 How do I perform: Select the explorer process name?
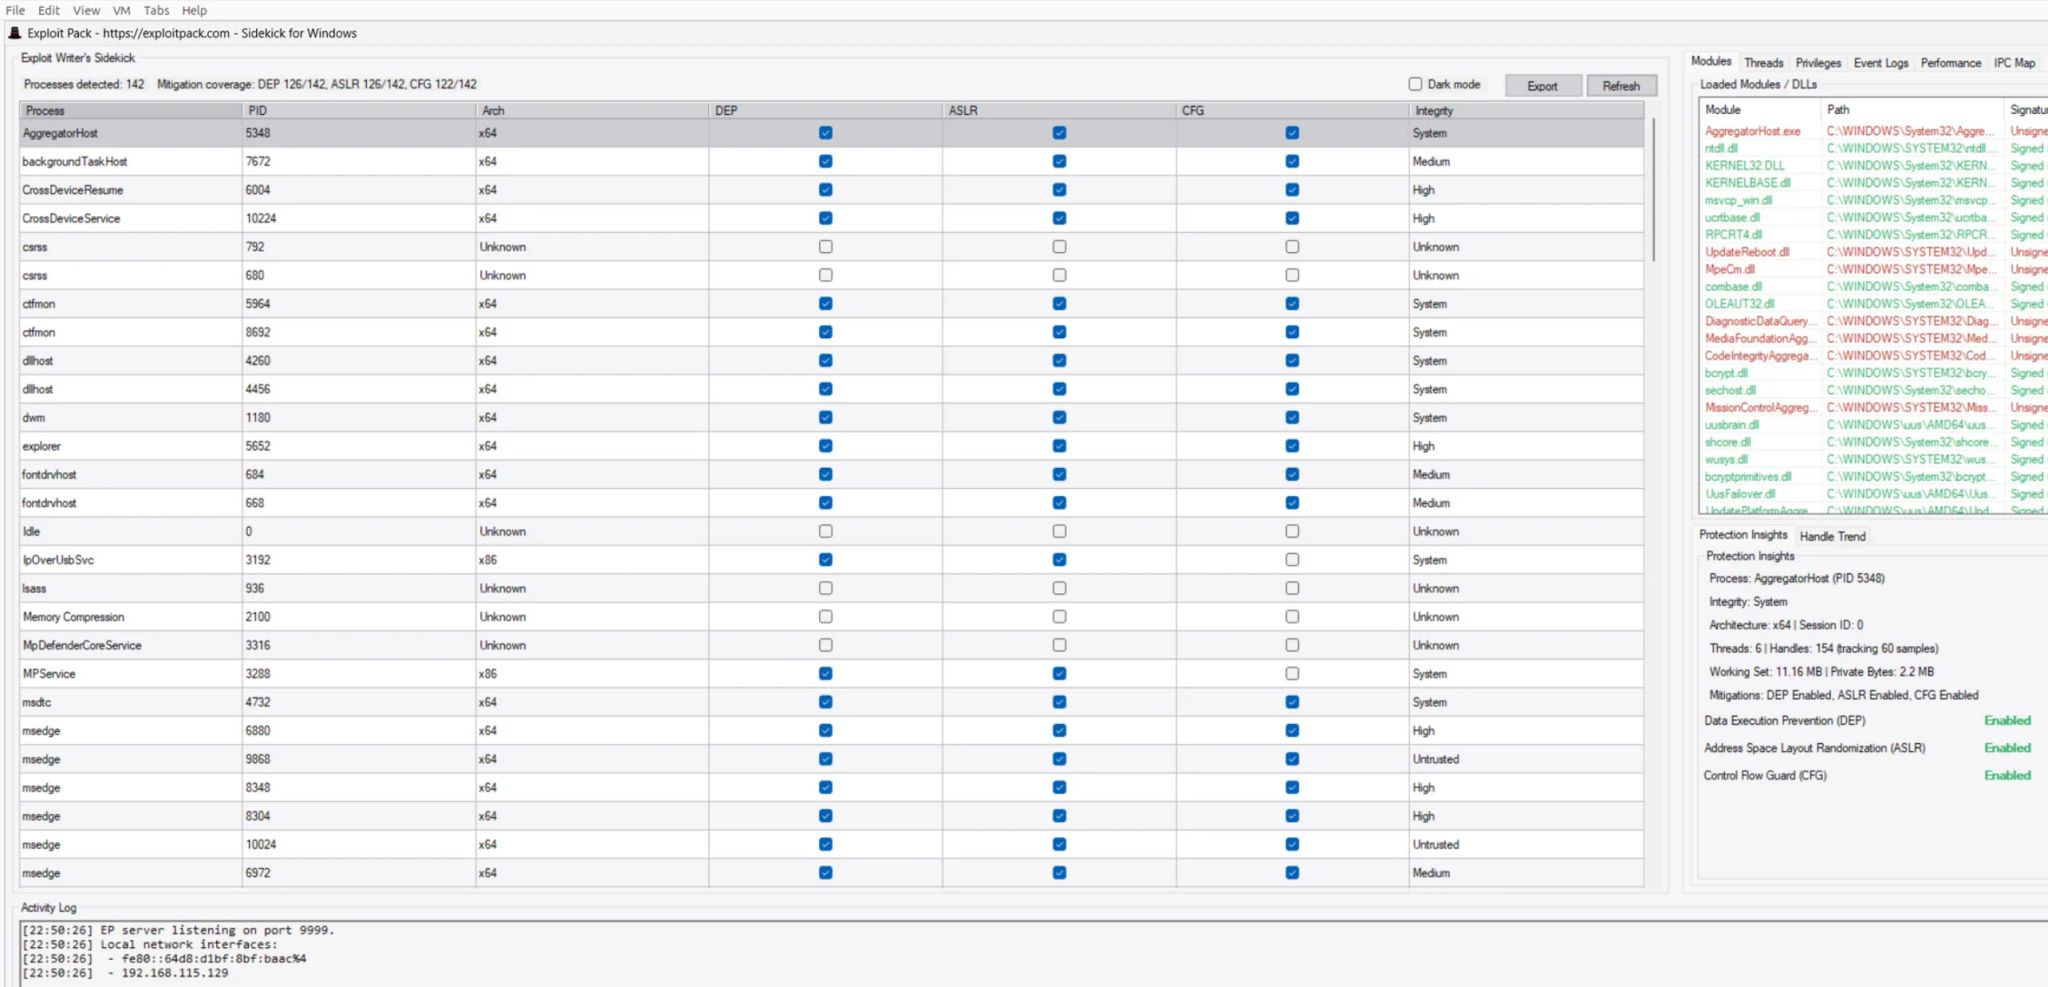tap(41, 446)
